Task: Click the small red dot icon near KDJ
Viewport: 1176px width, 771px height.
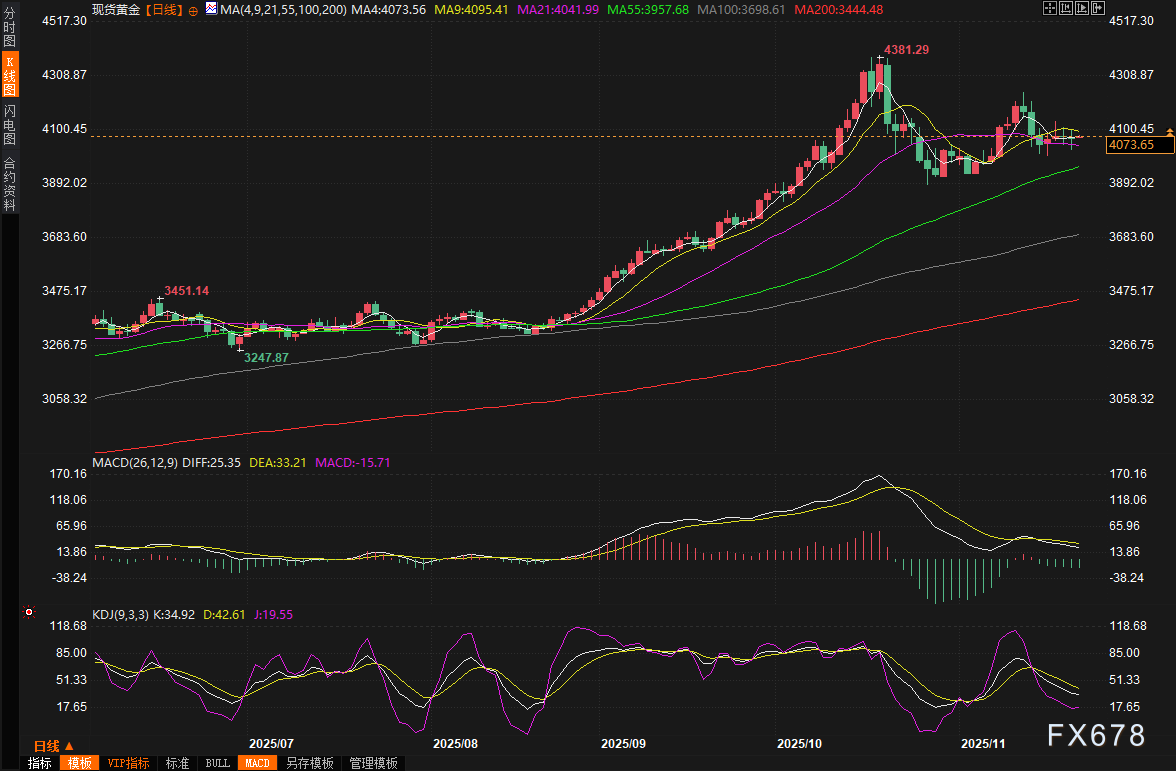Action: (29, 612)
